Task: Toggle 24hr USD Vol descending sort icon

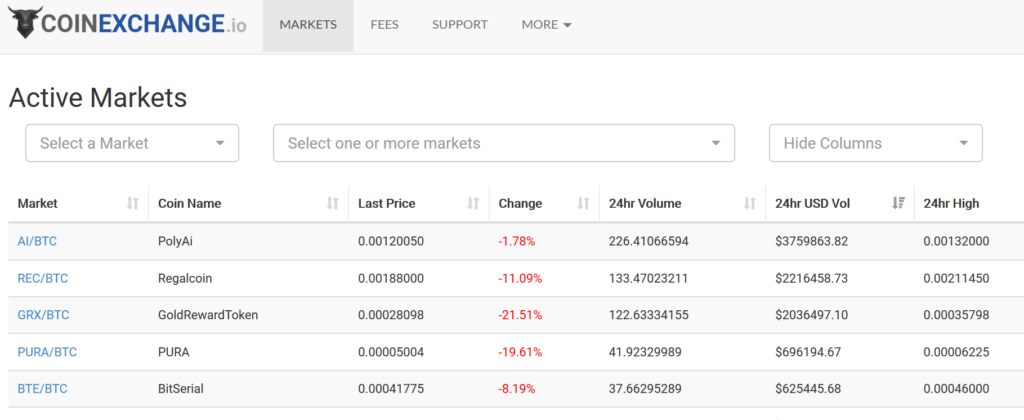Action: click(899, 203)
